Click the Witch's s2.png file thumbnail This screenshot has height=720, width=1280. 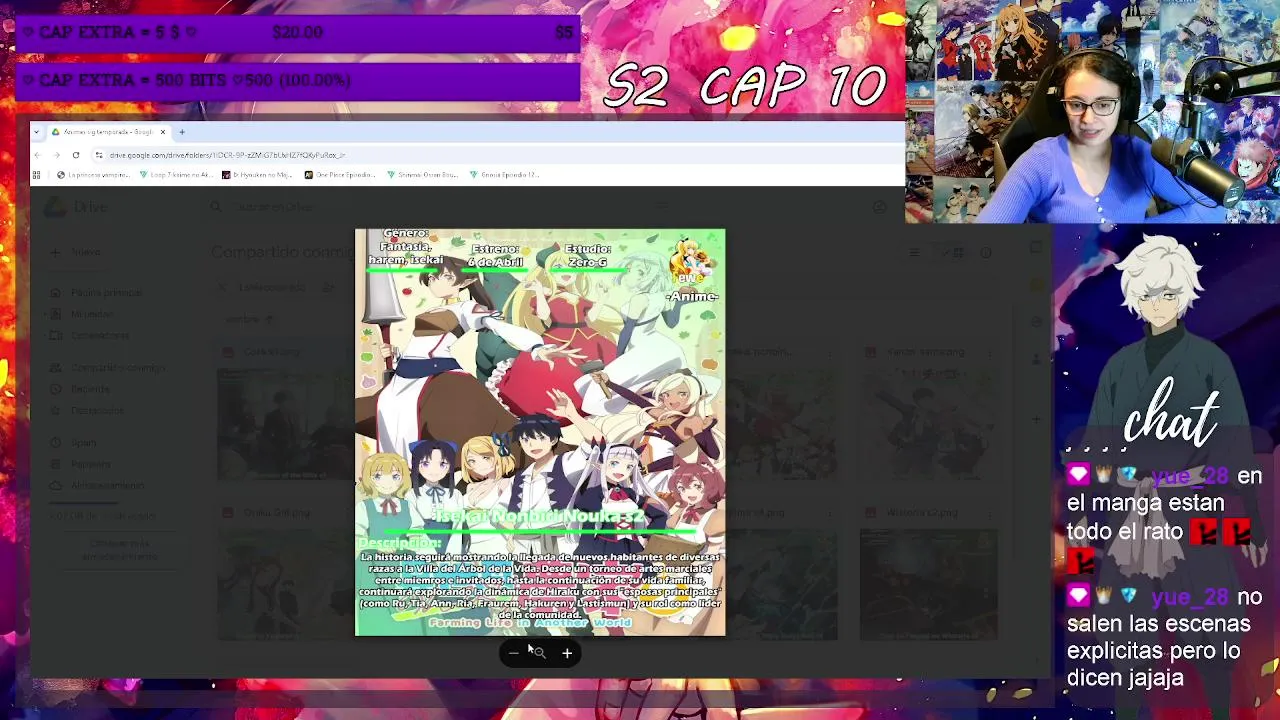point(928,585)
